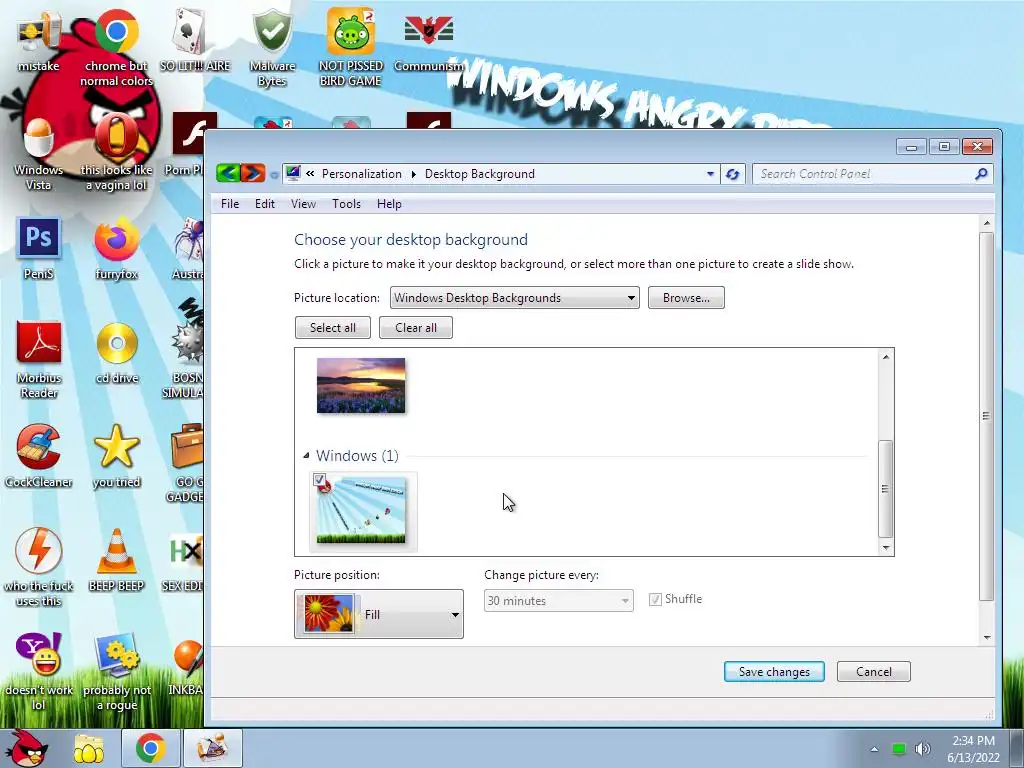The height and width of the screenshot is (768, 1024).
Task: Open the Picture location dropdown
Action: pos(515,298)
